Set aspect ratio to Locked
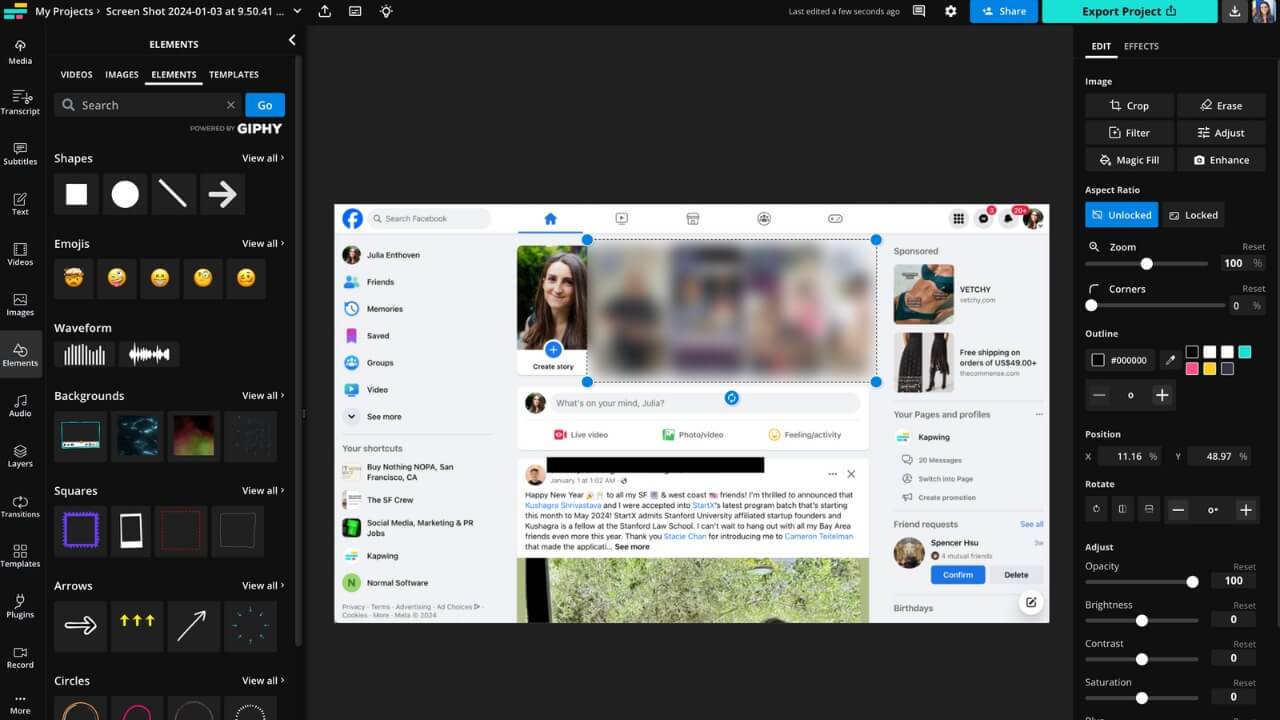 click(1194, 215)
